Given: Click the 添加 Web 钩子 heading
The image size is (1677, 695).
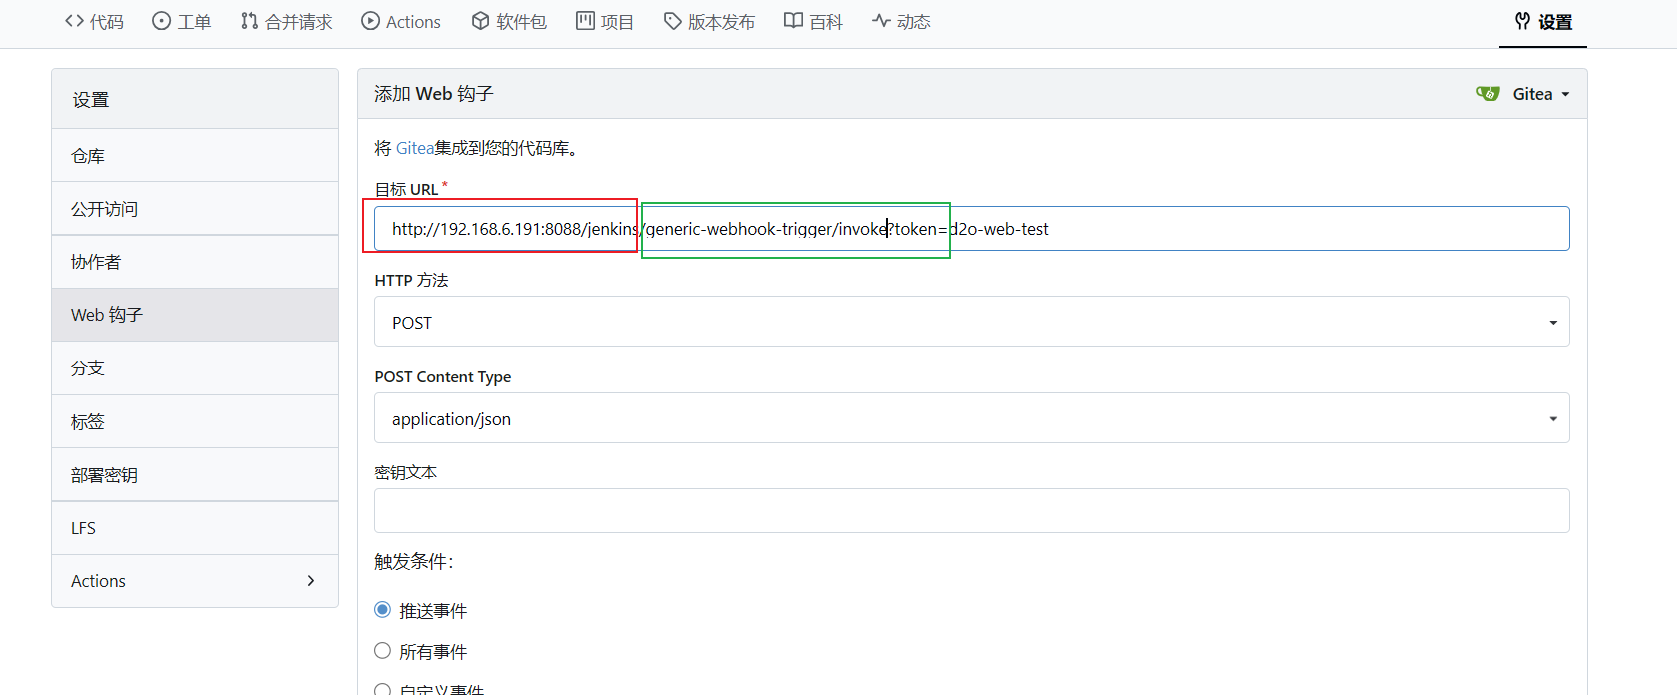Looking at the screenshot, I should (x=434, y=94).
